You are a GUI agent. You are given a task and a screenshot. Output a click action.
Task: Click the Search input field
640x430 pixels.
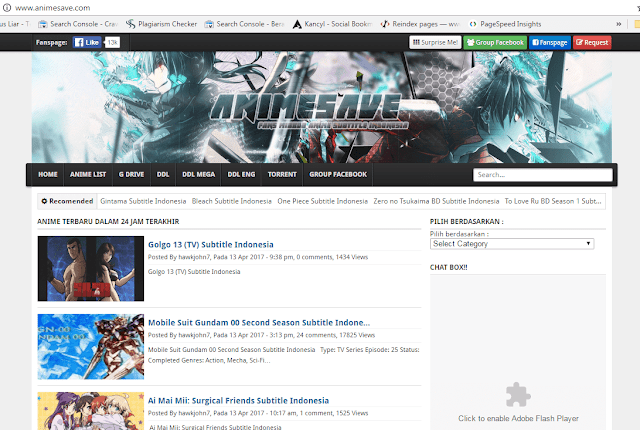point(542,175)
